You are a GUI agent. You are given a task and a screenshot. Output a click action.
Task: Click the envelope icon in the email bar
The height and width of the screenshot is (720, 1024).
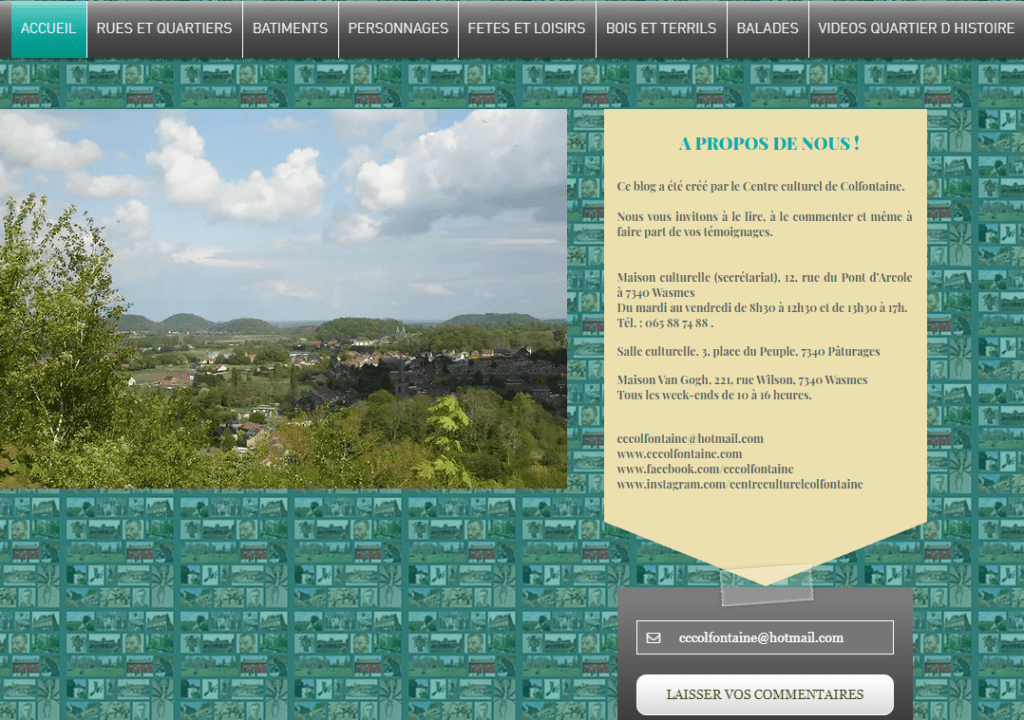(654, 637)
